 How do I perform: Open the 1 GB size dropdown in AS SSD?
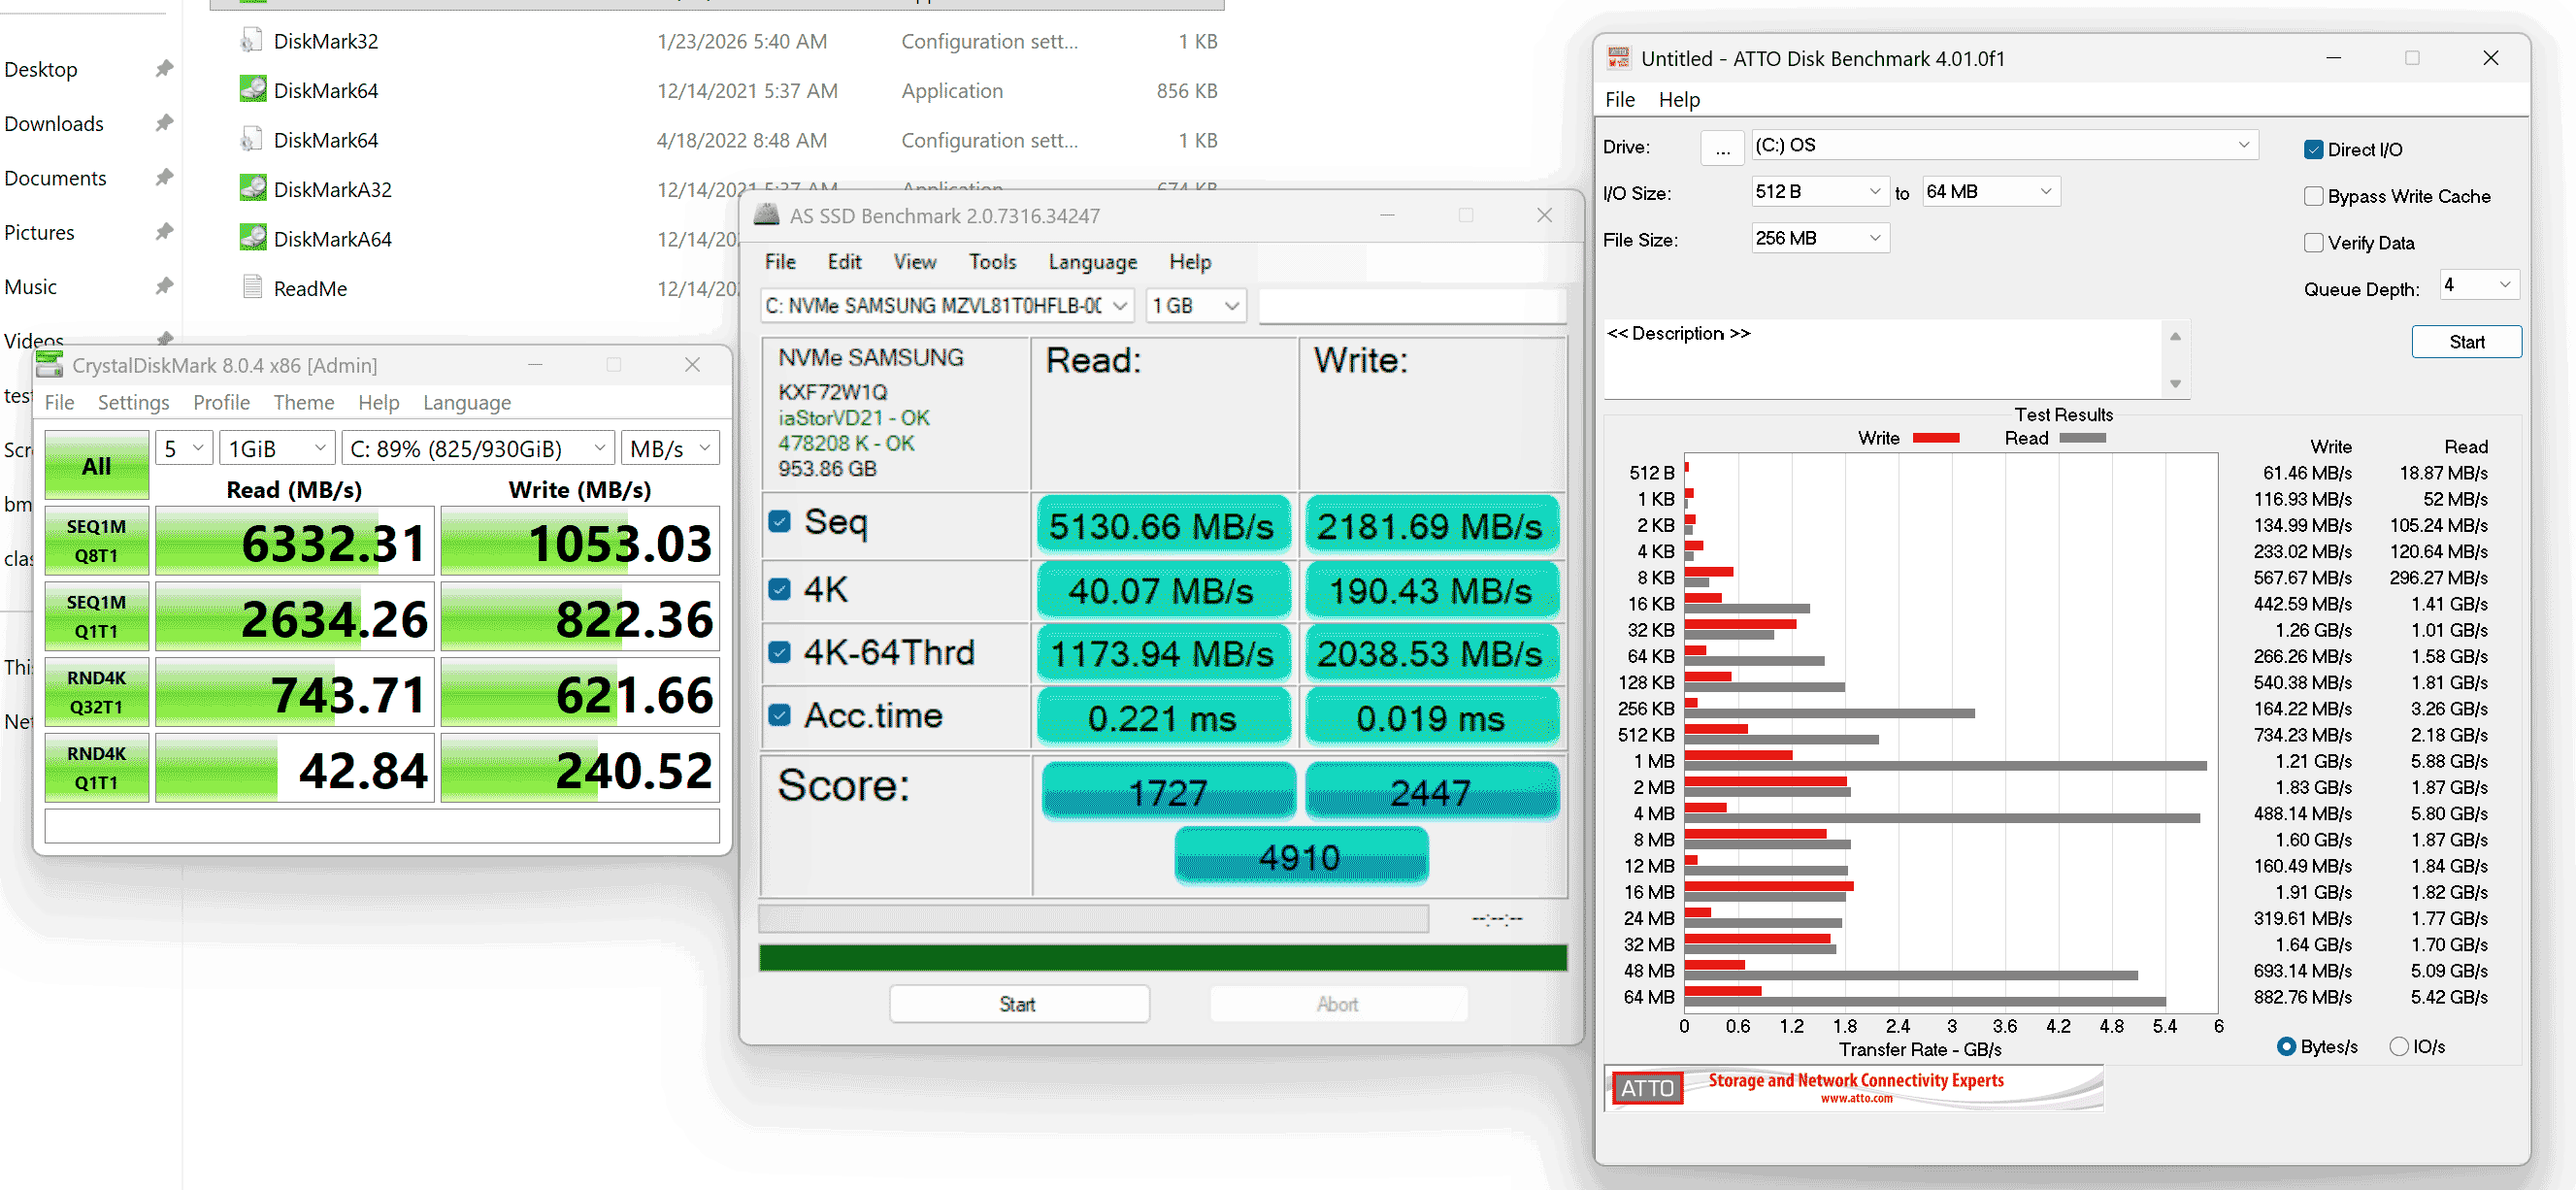(x=1195, y=305)
